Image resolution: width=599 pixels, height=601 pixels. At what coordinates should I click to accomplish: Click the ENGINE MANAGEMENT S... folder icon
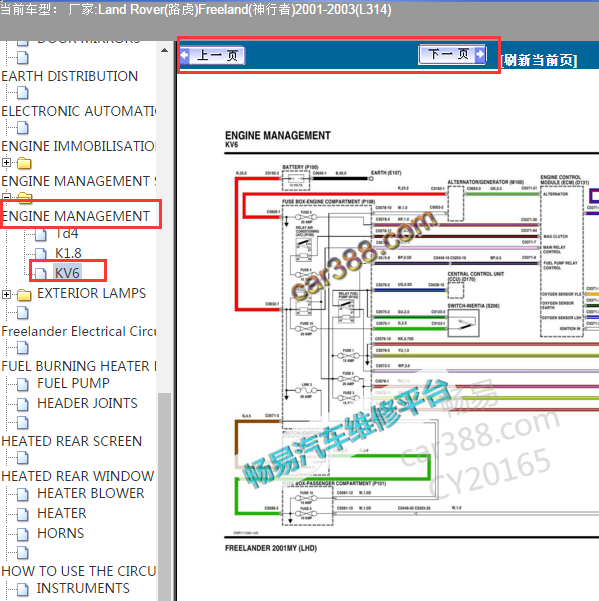pyautogui.click(x=24, y=163)
